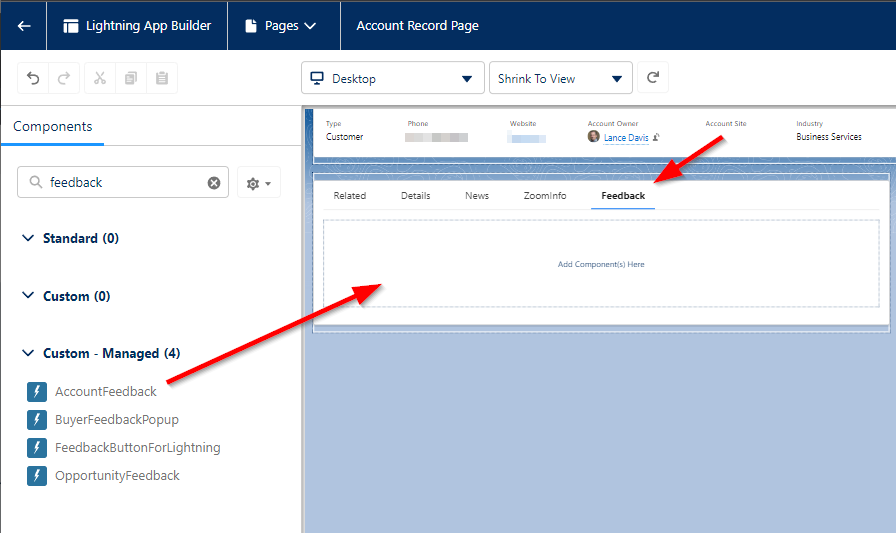This screenshot has width=896, height=533.
Task: Click the Account Record Page title
Action: [417, 26]
